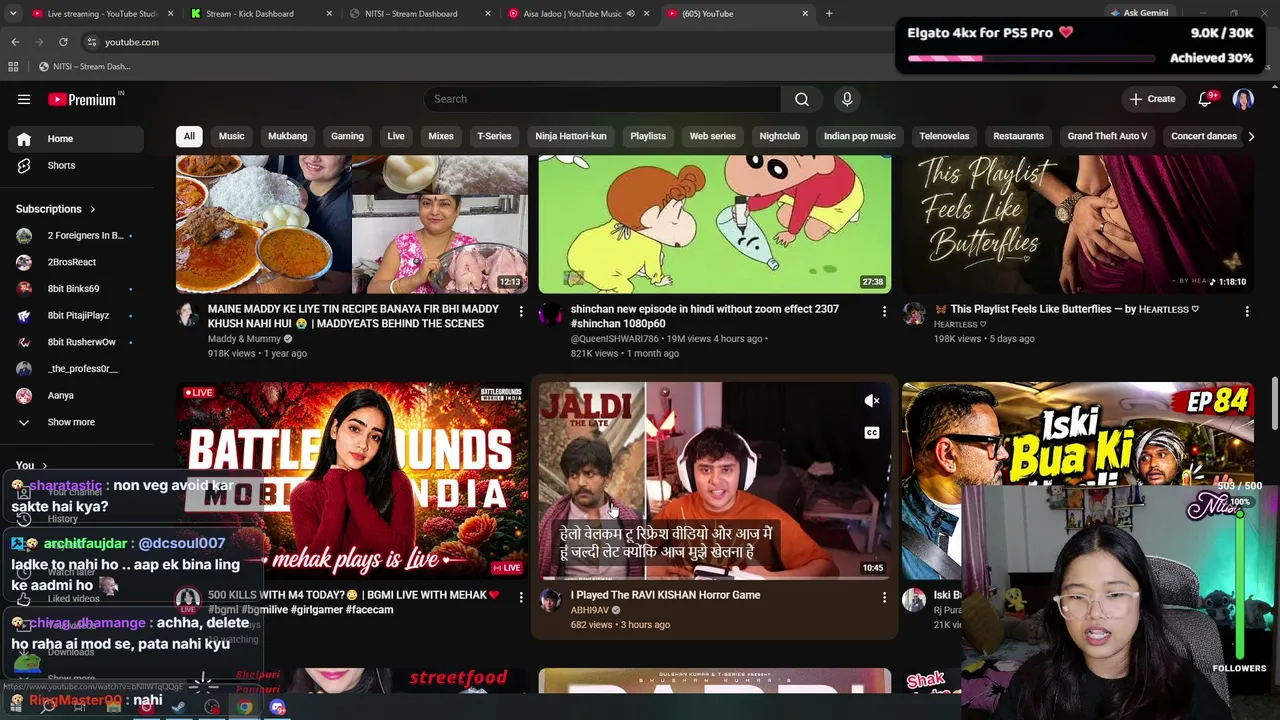
Task: Expand the Subscriptions section
Action: [x=56, y=209]
